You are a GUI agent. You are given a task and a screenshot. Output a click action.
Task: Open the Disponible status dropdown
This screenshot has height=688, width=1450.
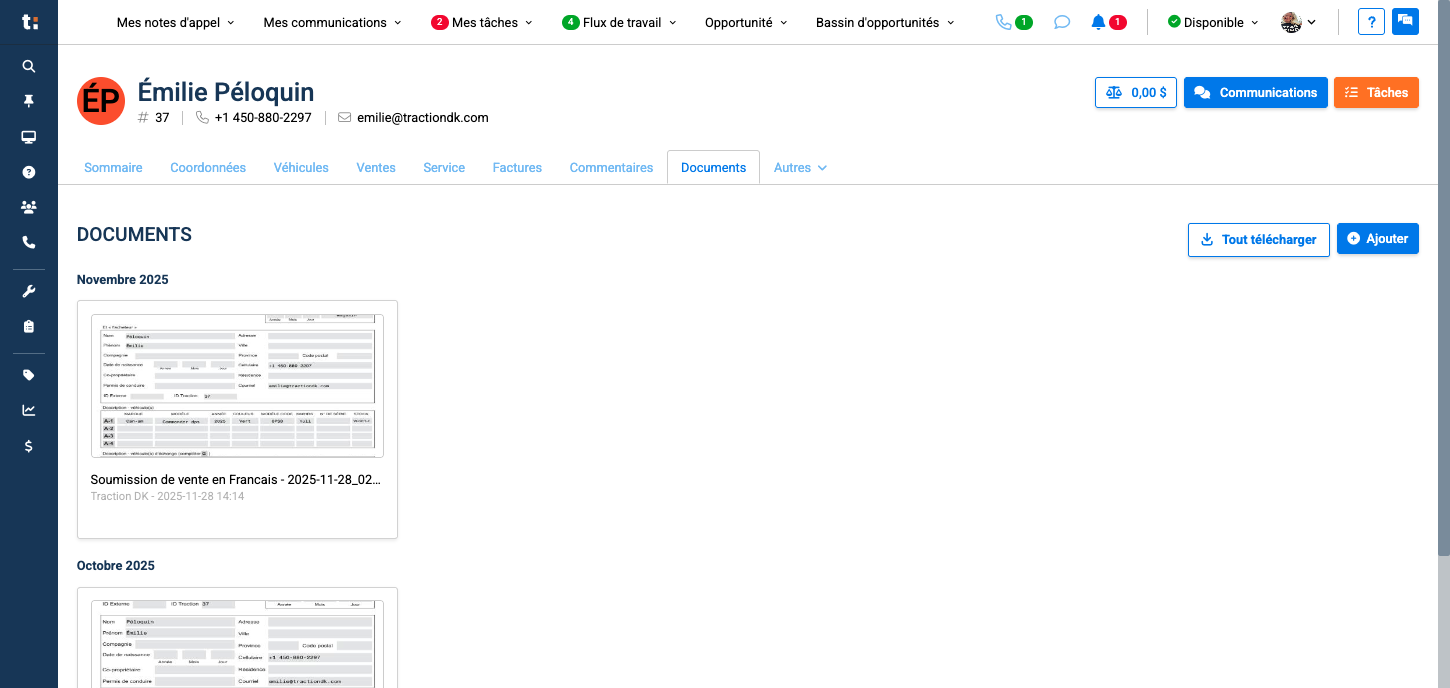[1212, 21]
